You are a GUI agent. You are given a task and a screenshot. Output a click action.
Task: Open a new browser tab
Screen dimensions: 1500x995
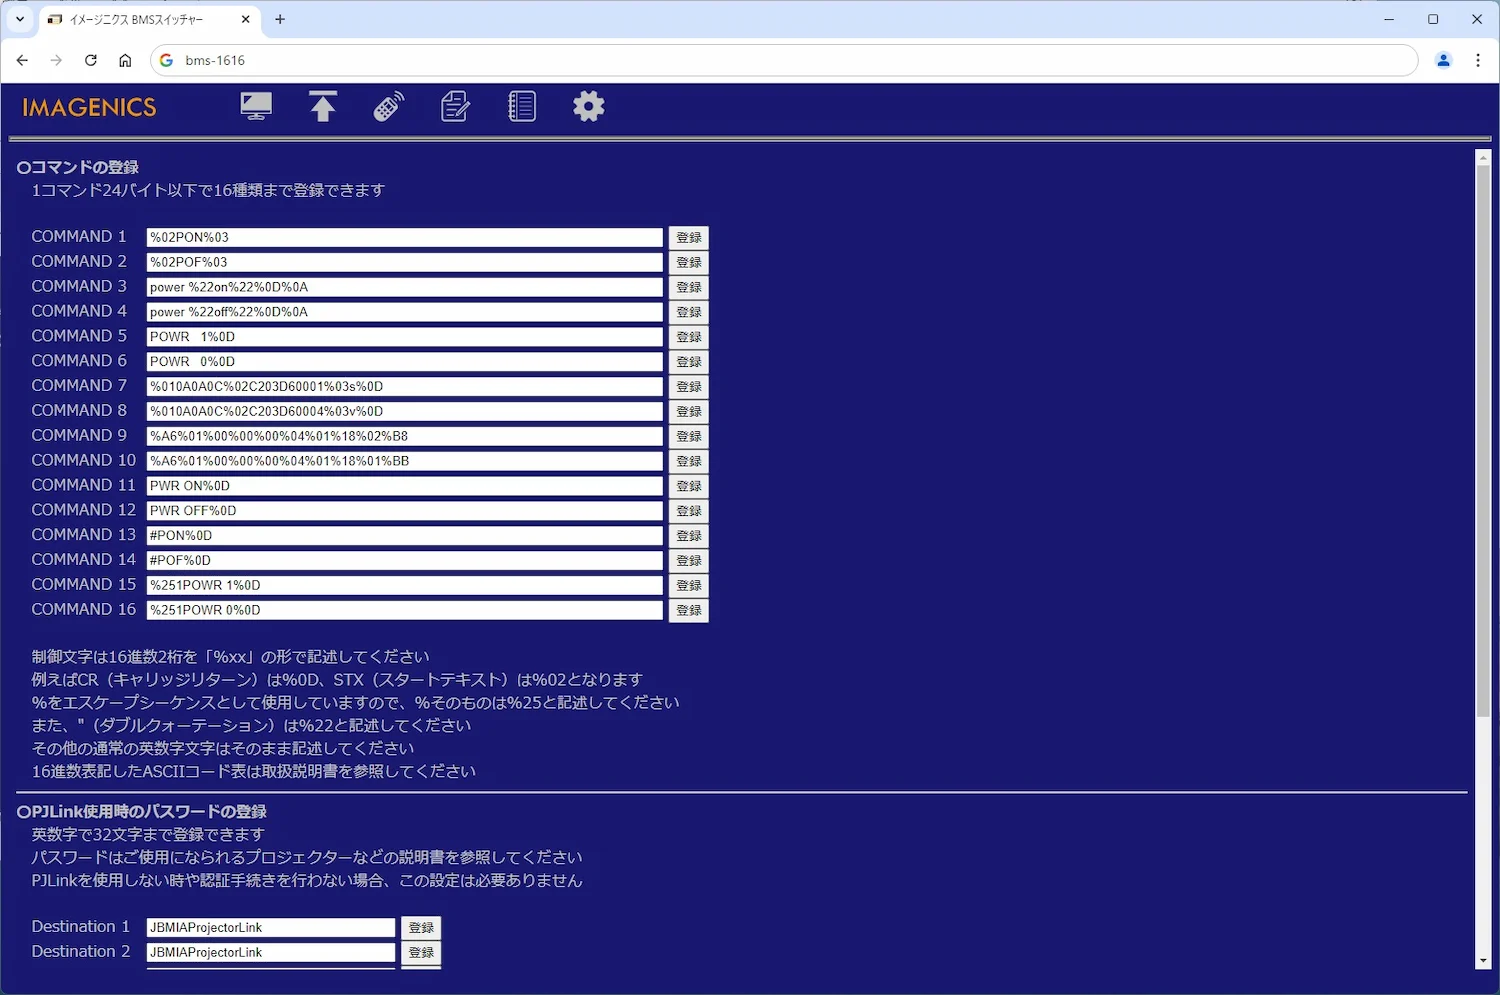280,19
